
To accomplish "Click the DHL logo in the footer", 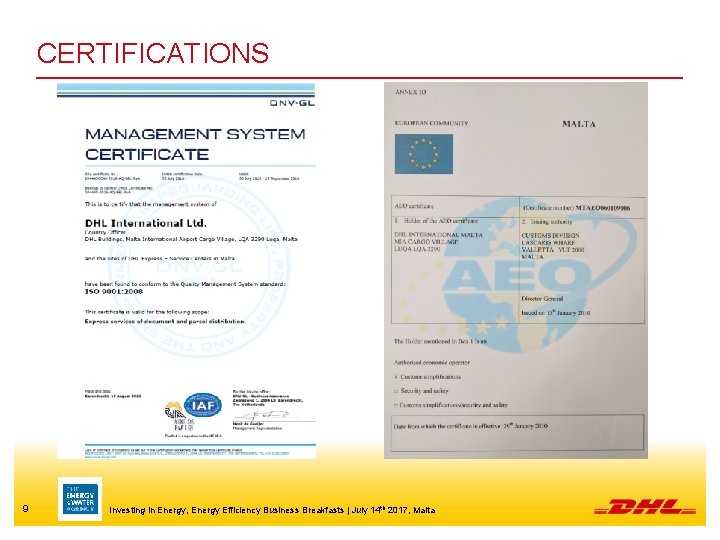I will 645,507.
